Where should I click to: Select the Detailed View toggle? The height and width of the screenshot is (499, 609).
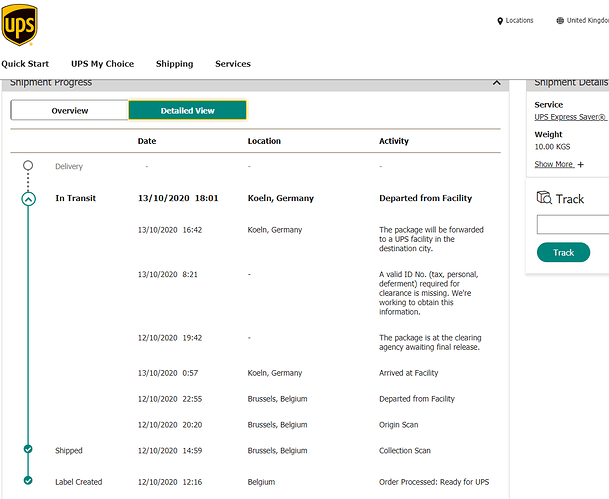187,111
